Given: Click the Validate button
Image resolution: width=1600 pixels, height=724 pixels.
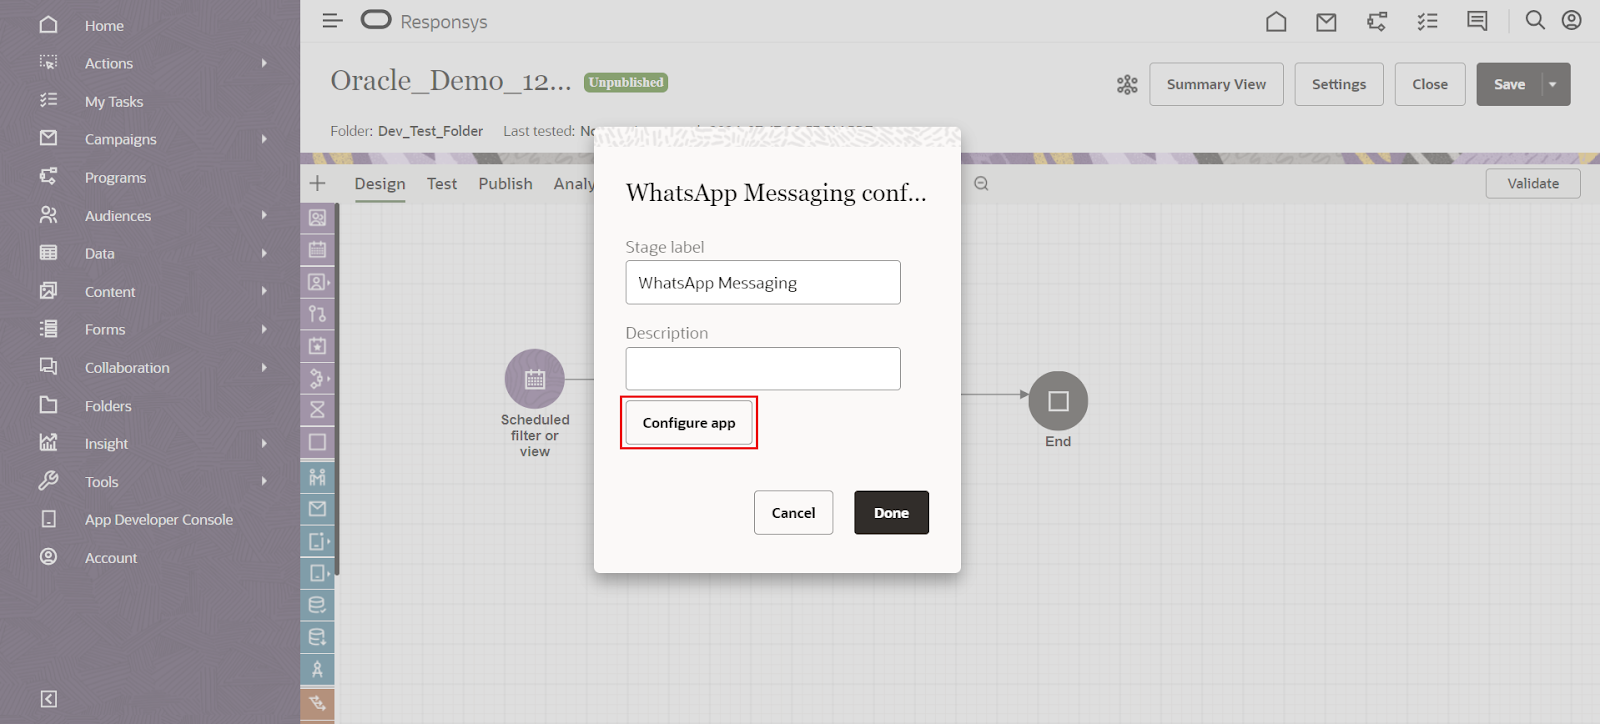Looking at the screenshot, I should point(1533,184).
